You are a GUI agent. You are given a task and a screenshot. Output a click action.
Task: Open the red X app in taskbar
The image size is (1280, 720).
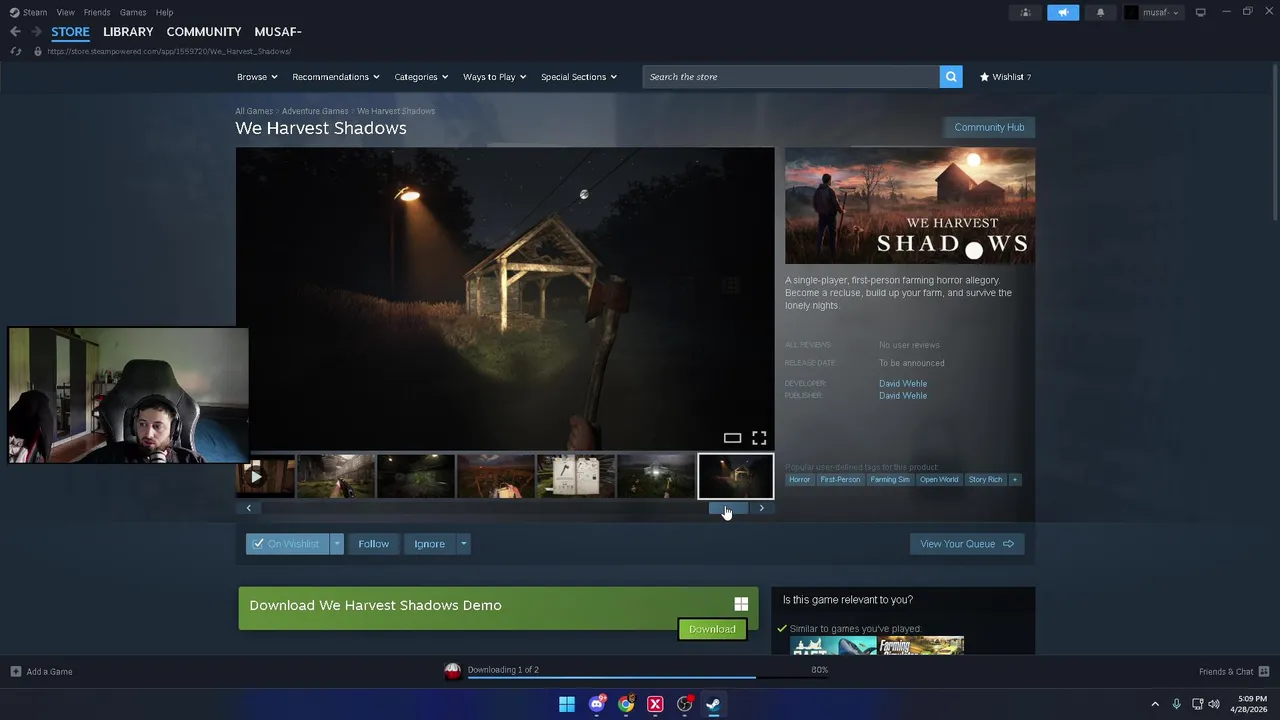pos(655,705)
